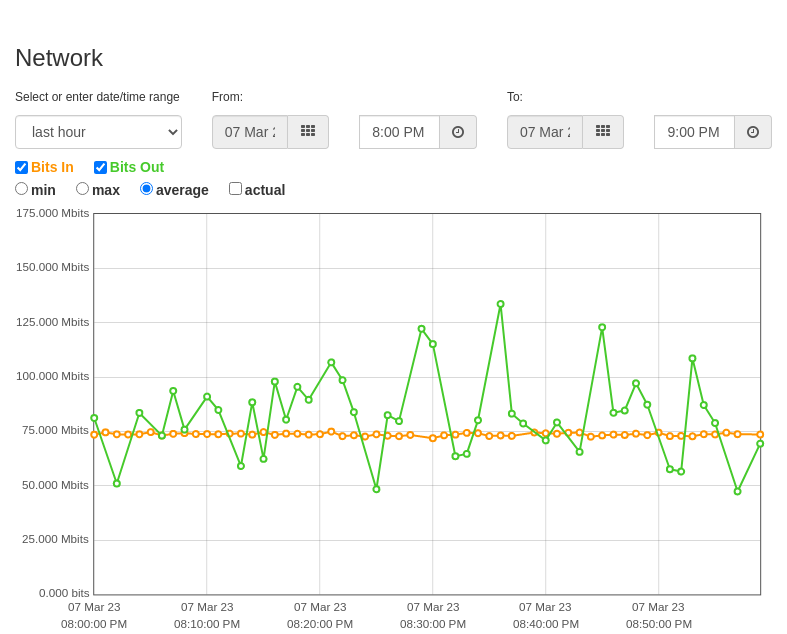
Task: Open the To date calendar grid icon
Action: 603,132
